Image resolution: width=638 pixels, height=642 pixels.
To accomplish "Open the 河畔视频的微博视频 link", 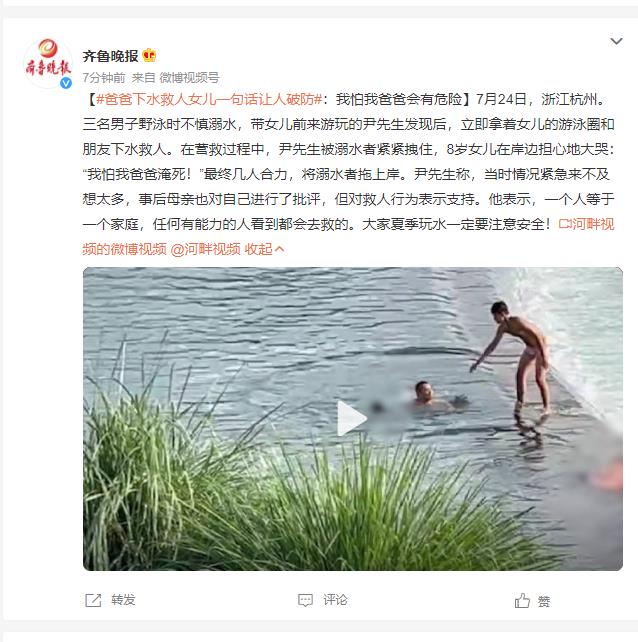I will 348,236.
